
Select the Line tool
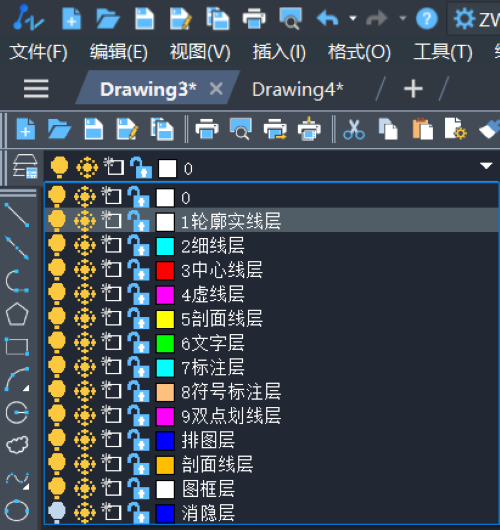click(x=17, y=215)
